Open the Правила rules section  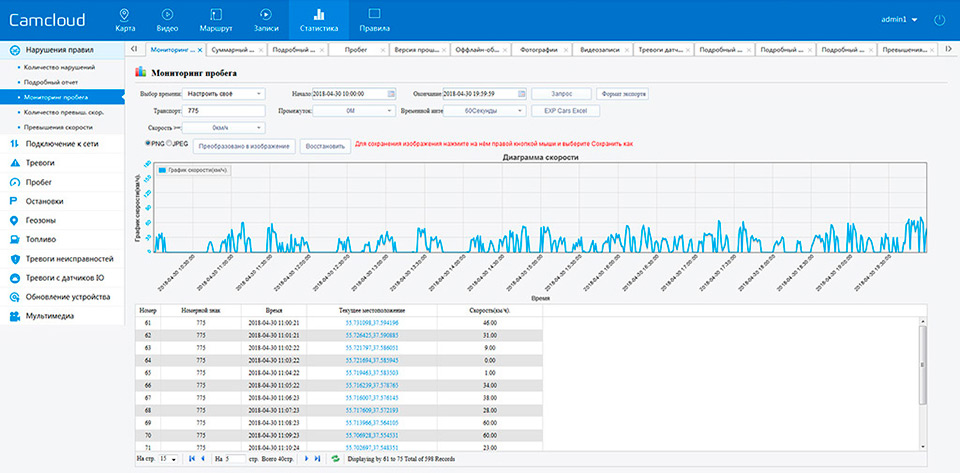pos(374,19)
